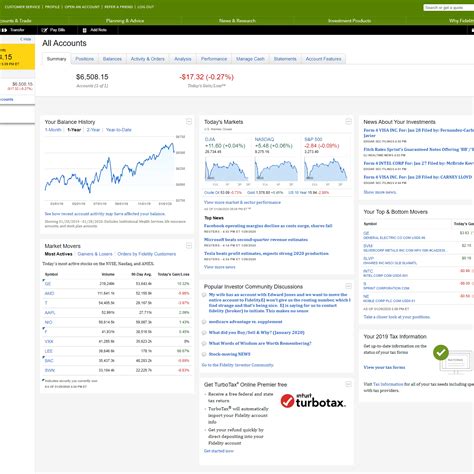
Task: Open the Summary tab
Action: pyautogui.click(x=56, y=59)
